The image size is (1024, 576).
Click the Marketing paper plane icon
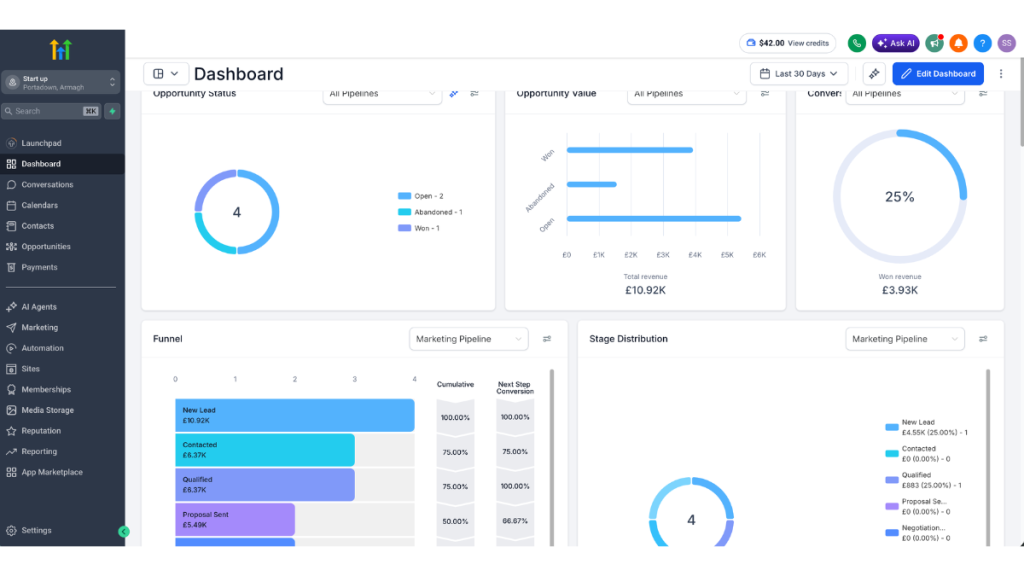[11, 327]
